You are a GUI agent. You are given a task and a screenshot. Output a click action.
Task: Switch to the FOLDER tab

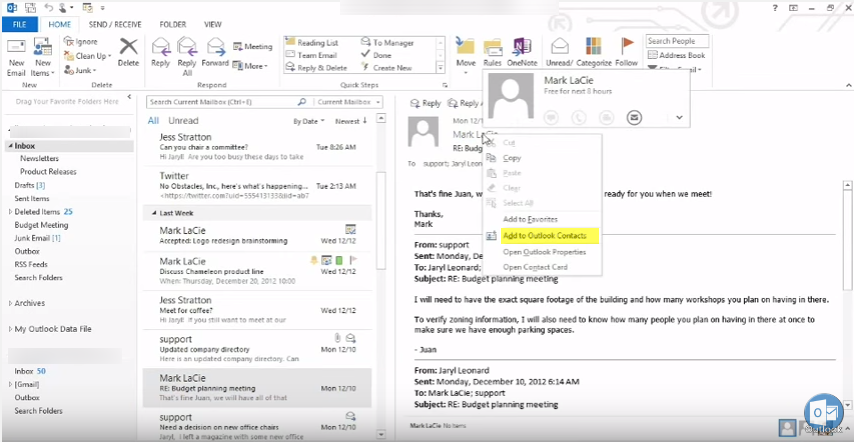click(x=173, y=24)
